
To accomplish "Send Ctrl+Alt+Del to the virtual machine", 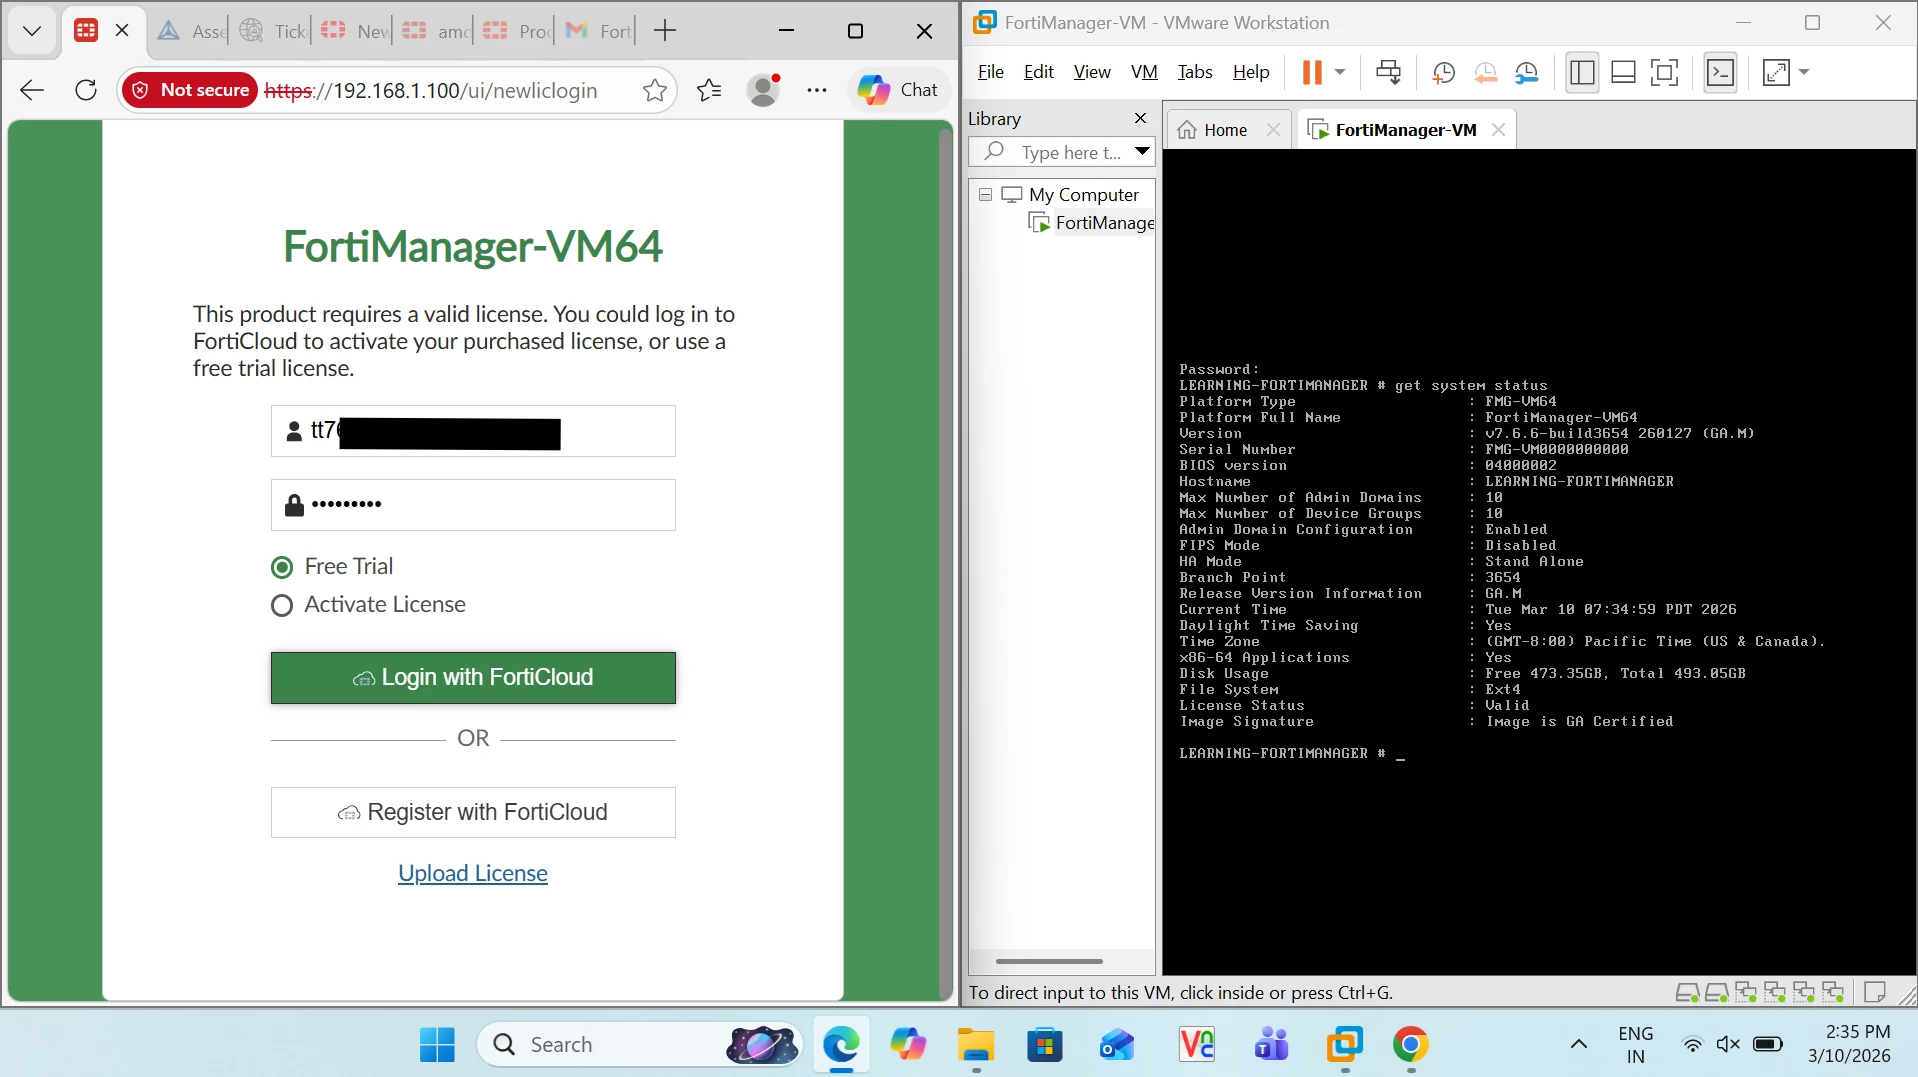I will click(1388, 72).
